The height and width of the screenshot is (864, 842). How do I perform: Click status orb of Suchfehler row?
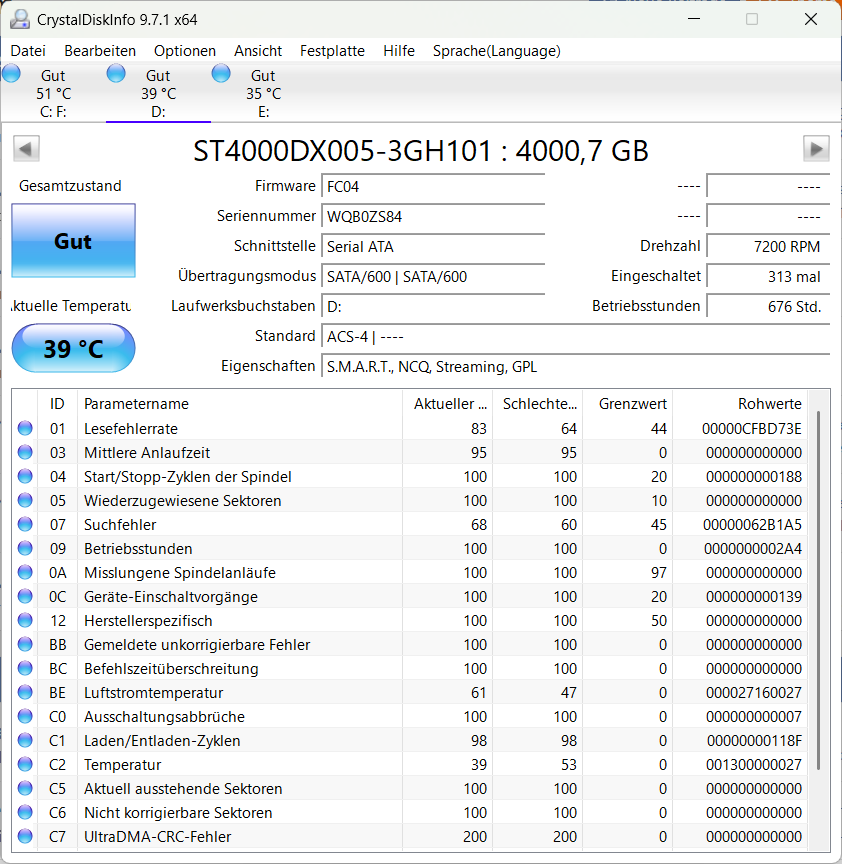coord(25,524)
